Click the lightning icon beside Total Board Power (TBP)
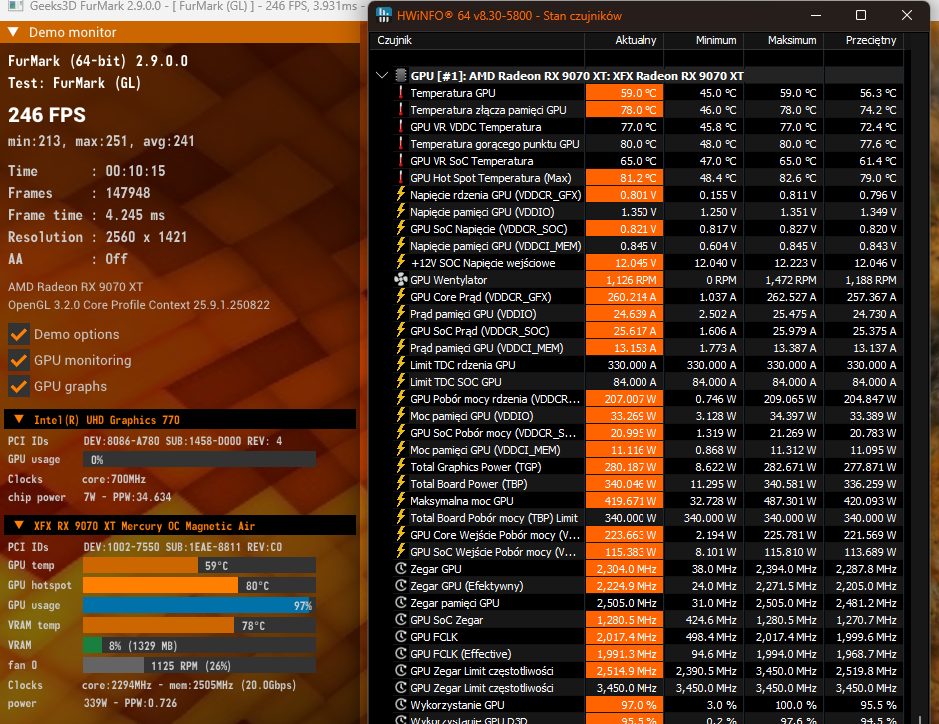Viewport: 939px width, 724px height. click(401, 484)
